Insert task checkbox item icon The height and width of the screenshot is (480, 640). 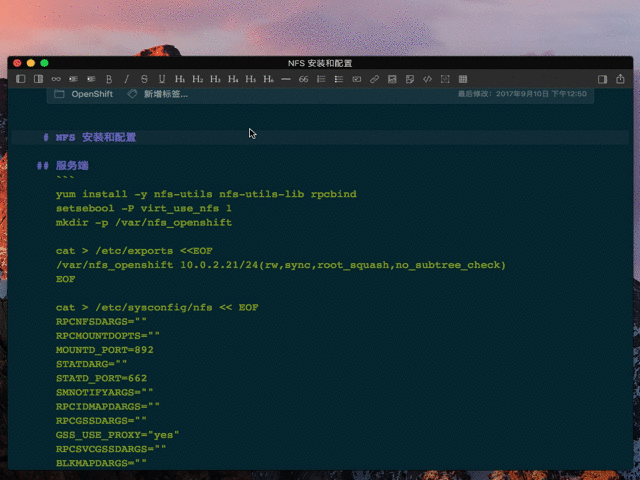coord(357,79)
